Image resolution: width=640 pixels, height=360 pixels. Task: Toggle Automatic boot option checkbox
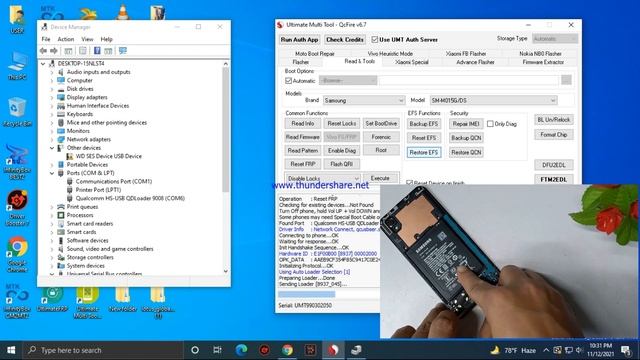(x=289, y=81)
